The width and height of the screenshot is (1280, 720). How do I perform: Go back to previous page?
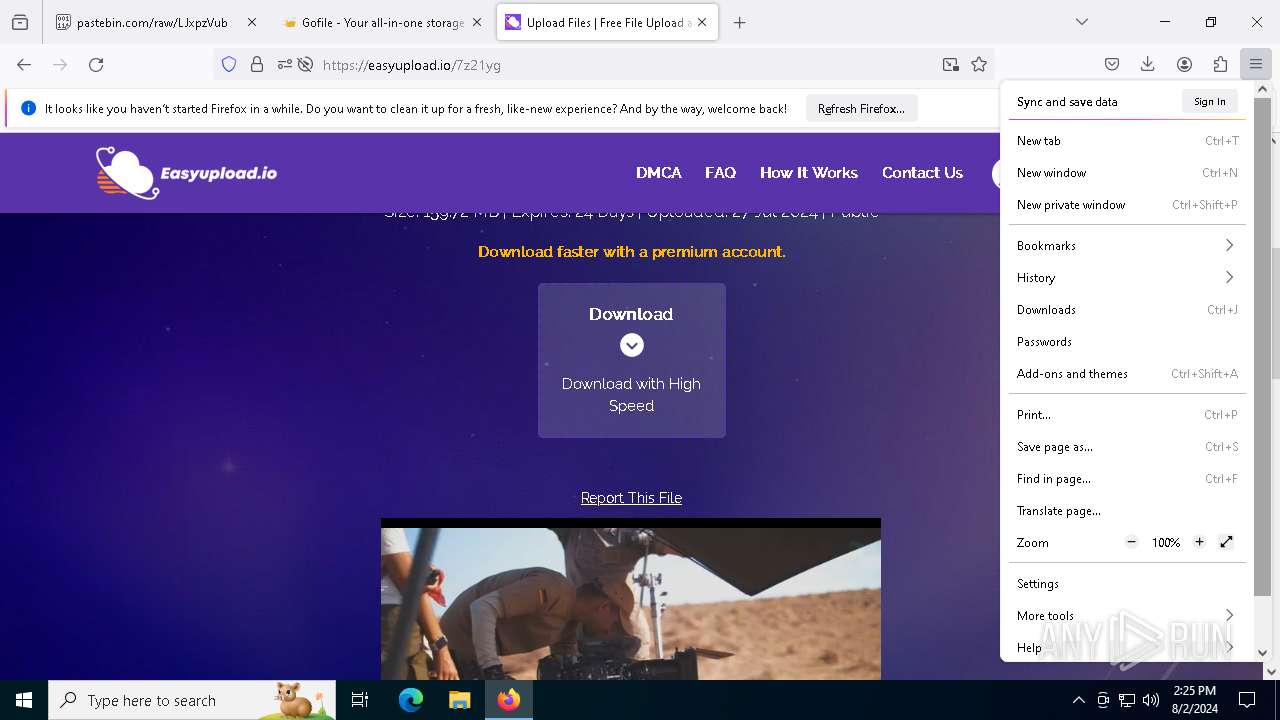click(24, 64)
